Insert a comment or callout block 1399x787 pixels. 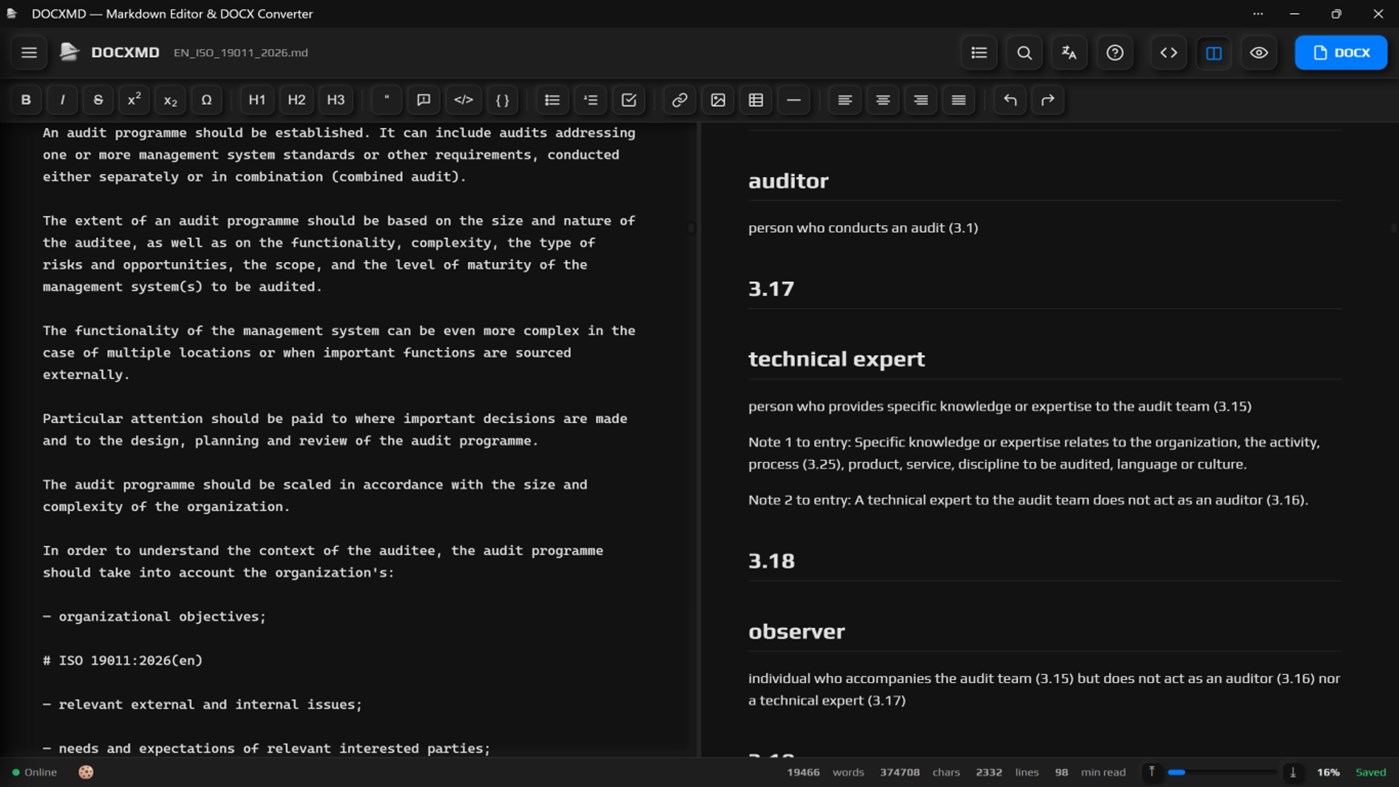coord(424,100)
